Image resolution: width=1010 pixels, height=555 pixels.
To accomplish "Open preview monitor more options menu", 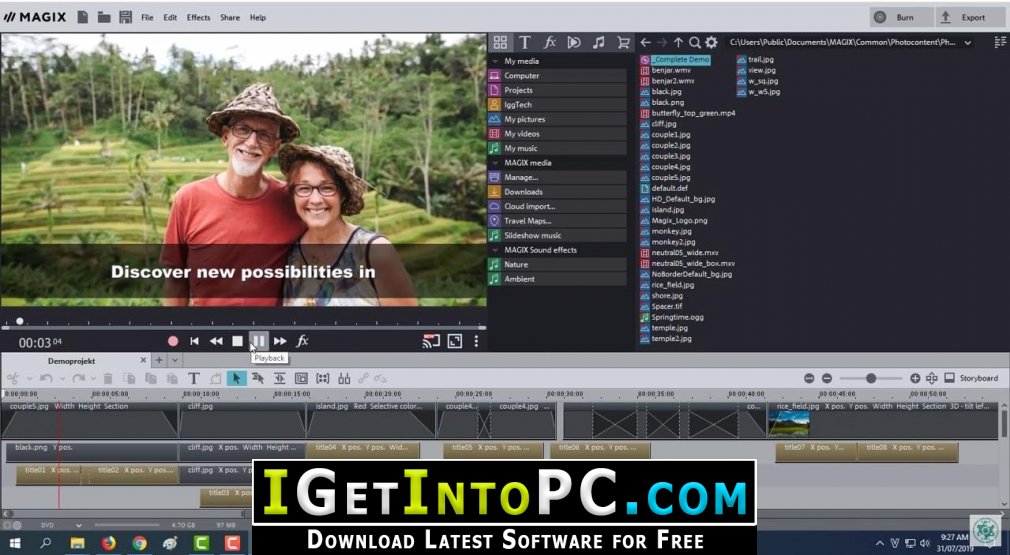I will (476, 341).
